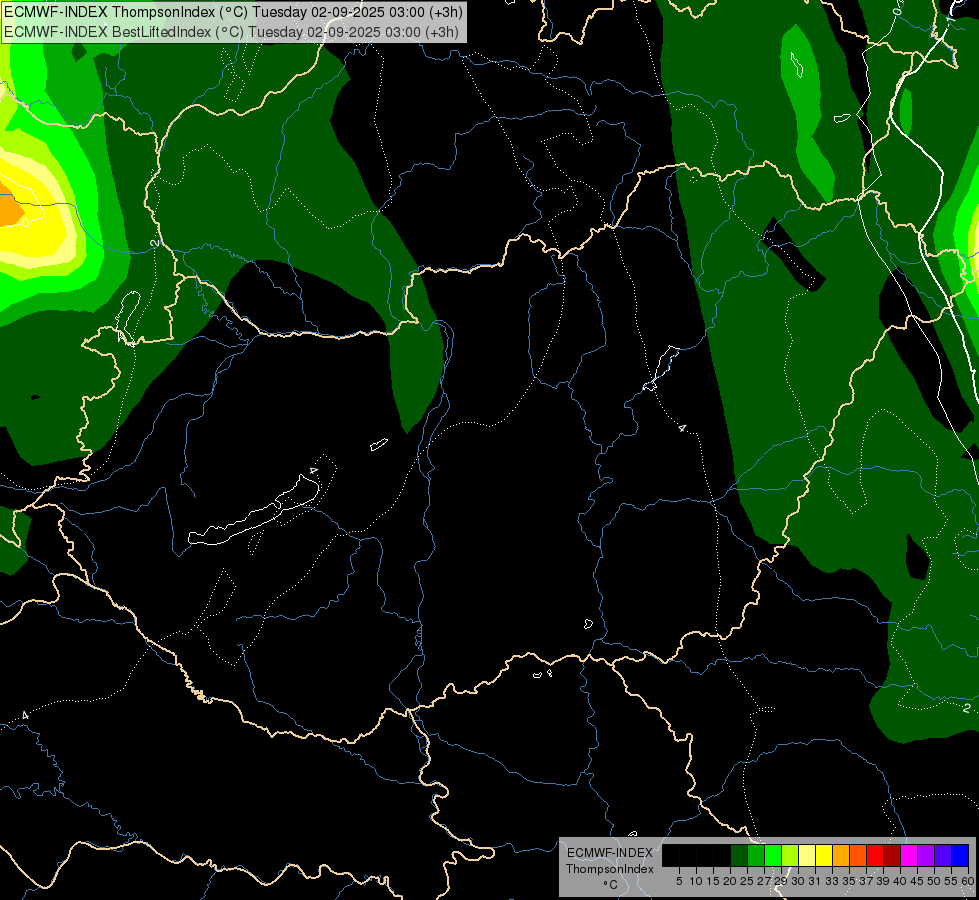Click the orange-red 35–37 legend swatch

[858, 855]
